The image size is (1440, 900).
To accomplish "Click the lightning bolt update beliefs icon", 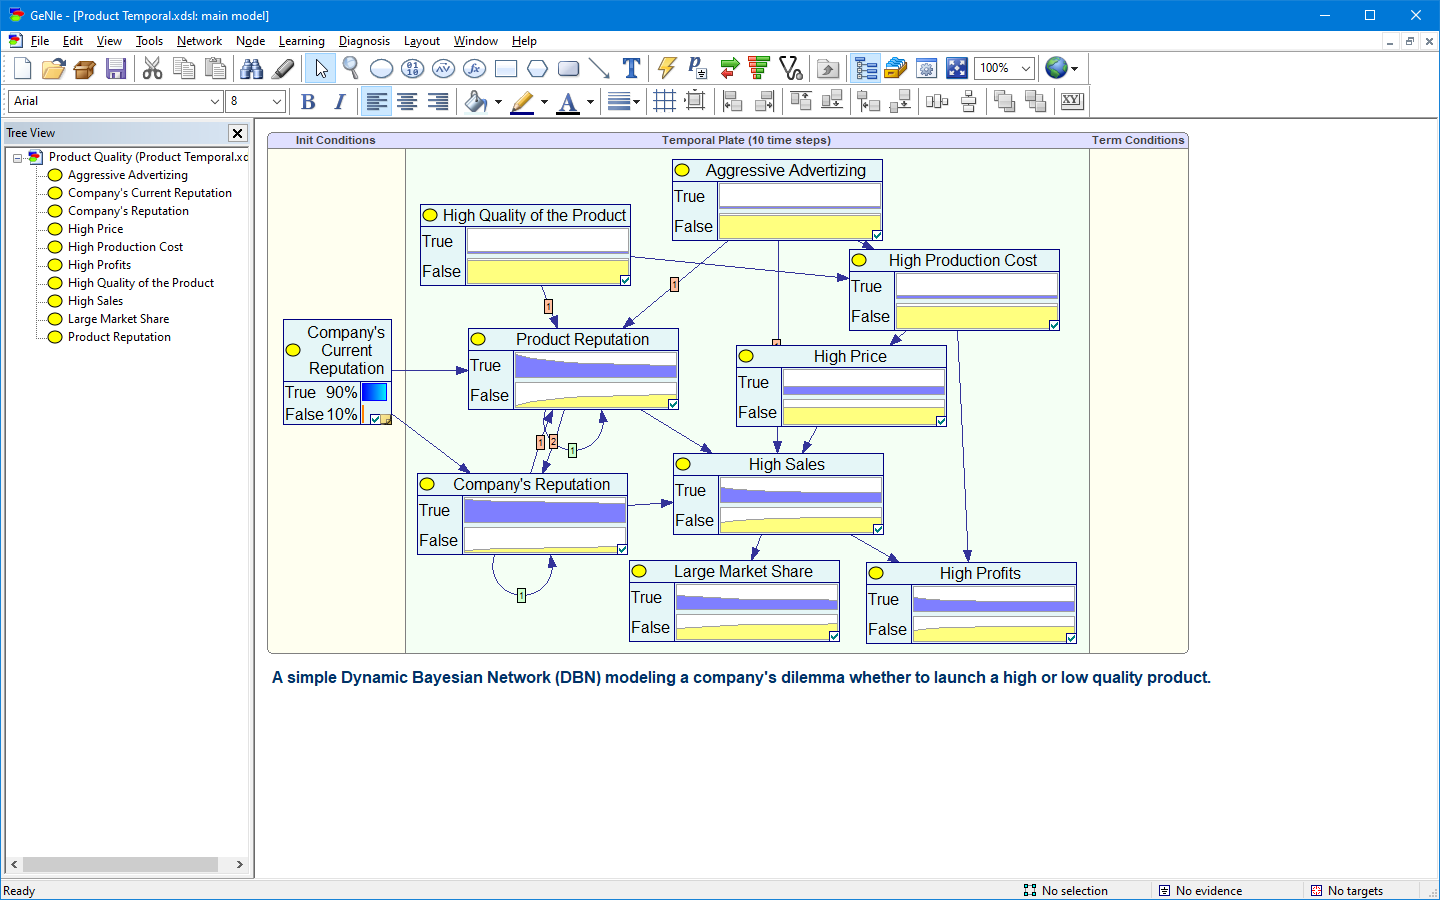I will (667, 68).
